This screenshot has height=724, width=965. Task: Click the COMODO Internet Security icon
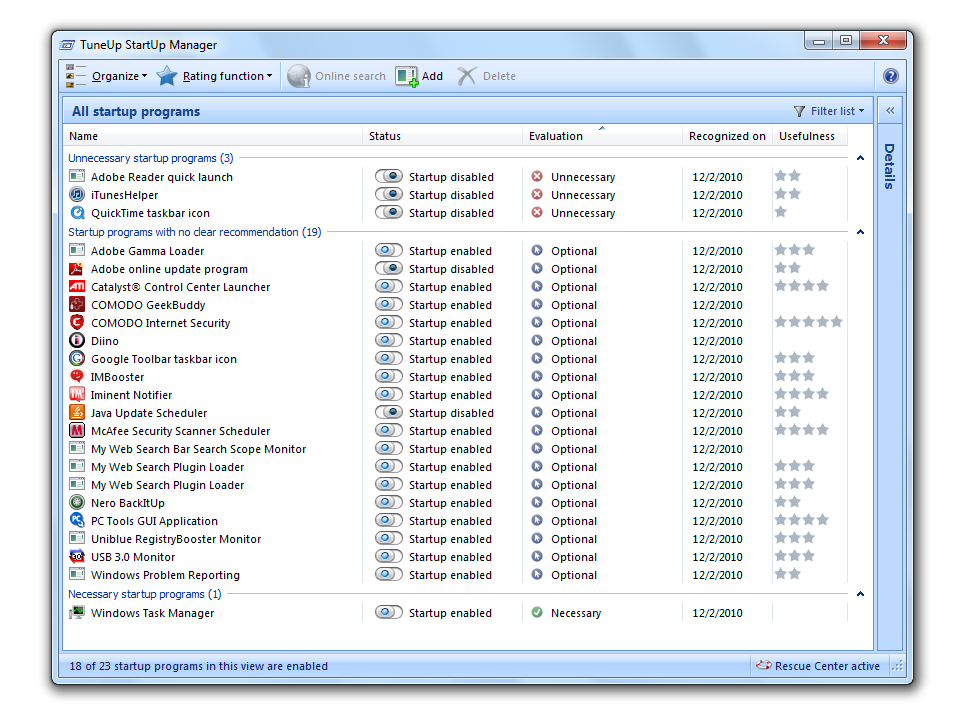point(77,323)
